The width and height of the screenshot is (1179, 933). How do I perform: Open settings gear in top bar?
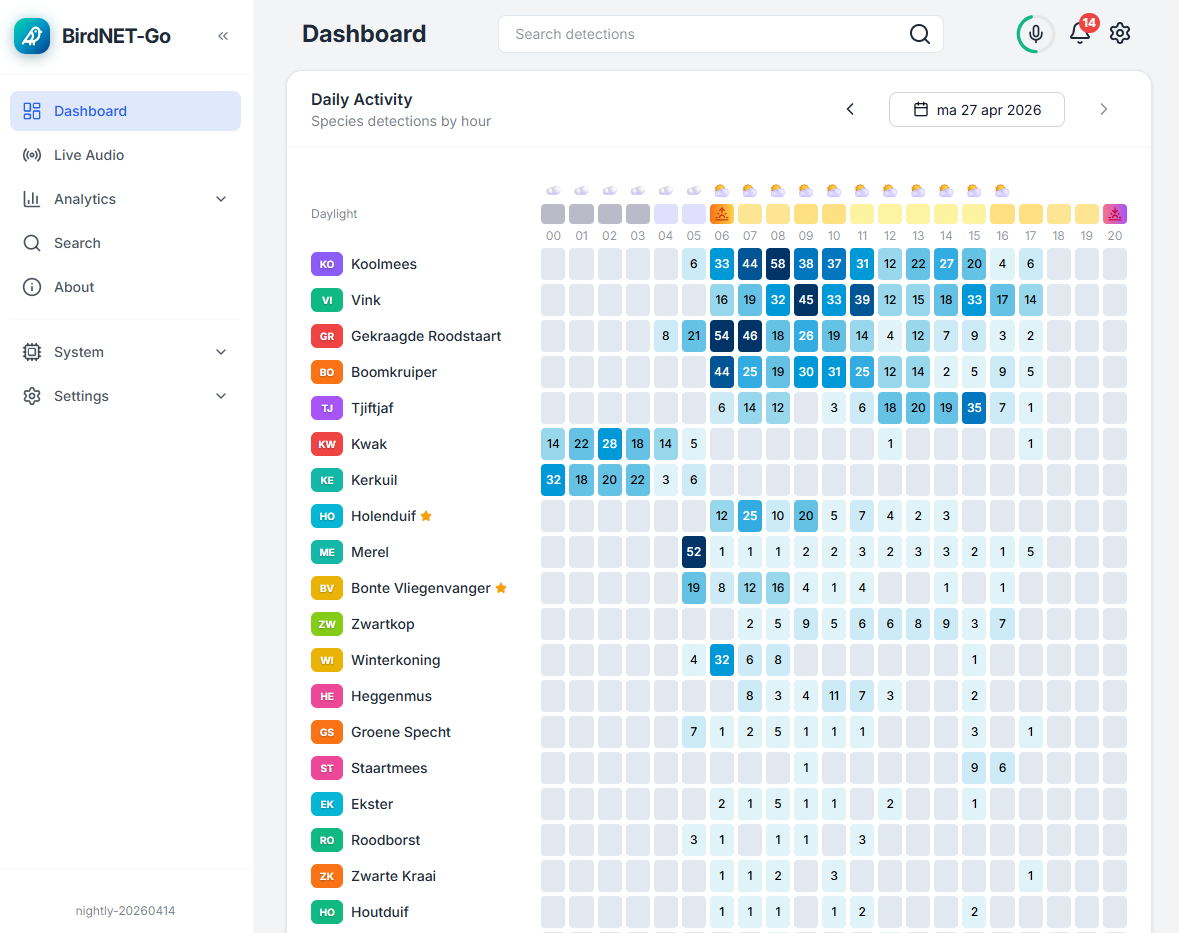click(x=1120, y=34)
